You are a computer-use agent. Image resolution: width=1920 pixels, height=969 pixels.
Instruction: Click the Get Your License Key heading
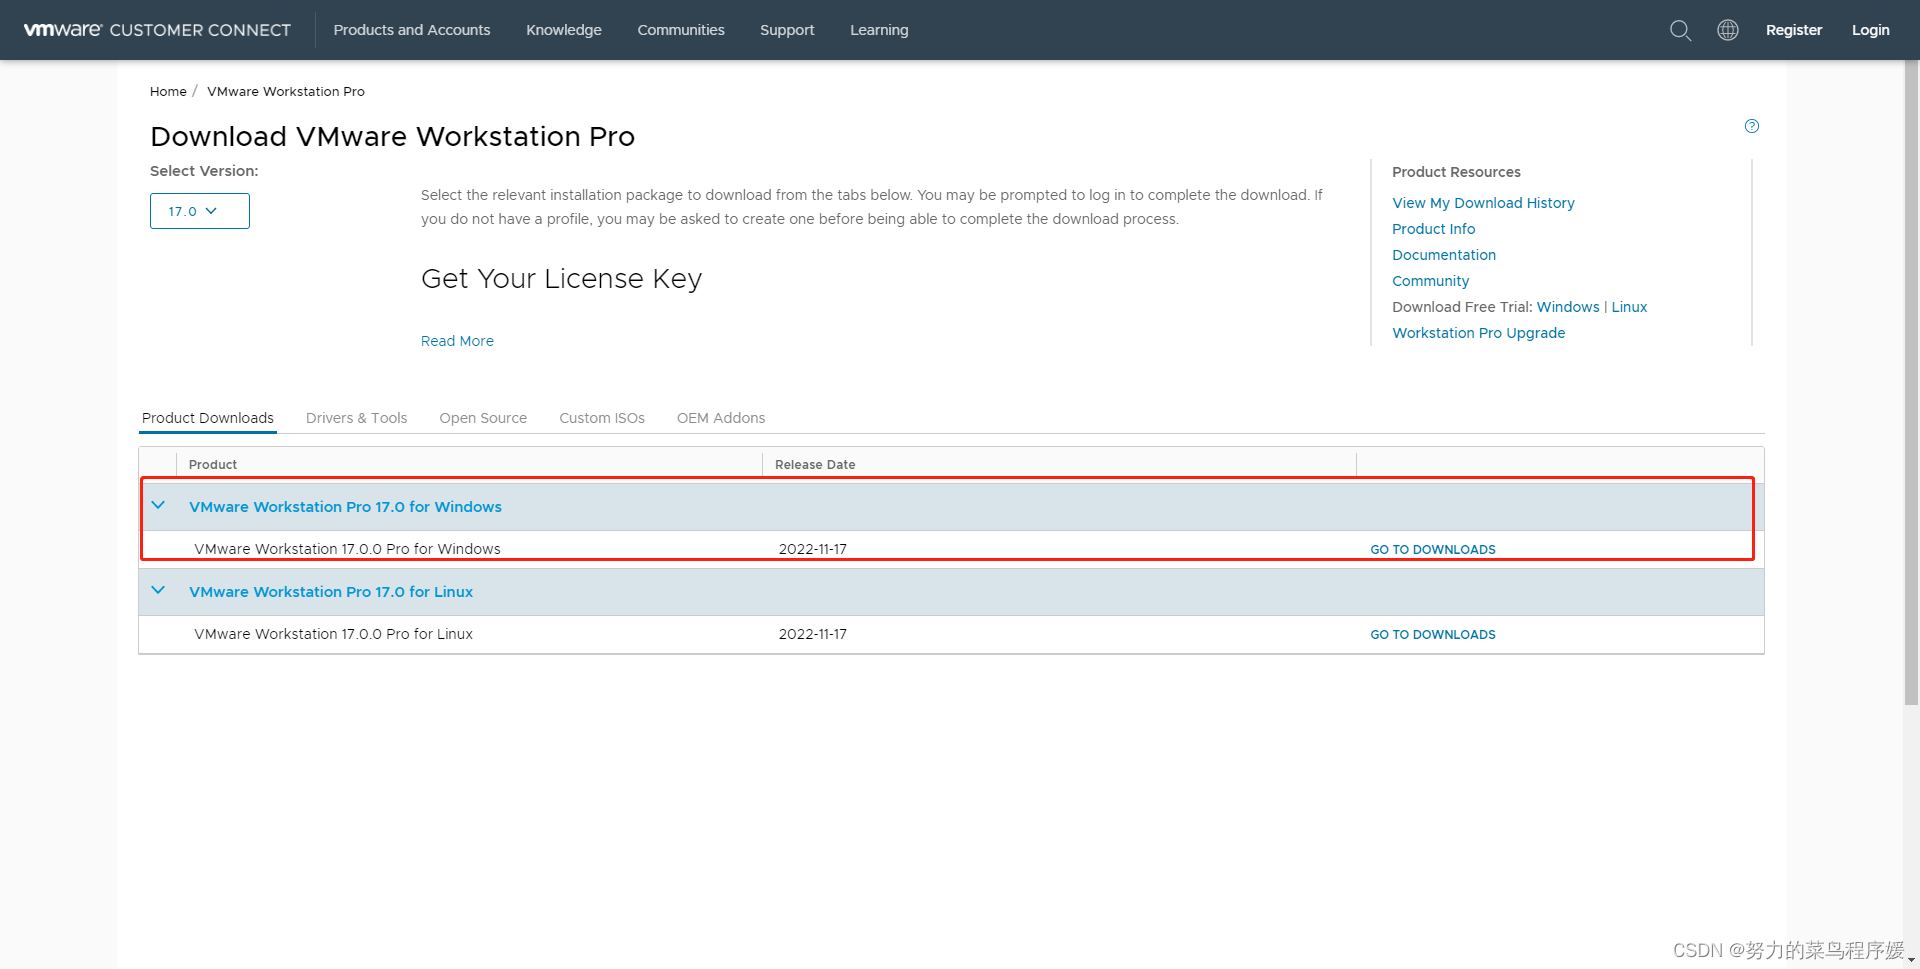(x=561, y=278)
